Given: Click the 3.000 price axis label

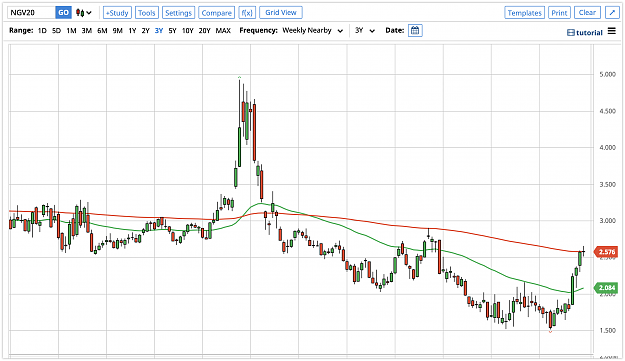Looking at the screenshot, I should coord(607,221).
